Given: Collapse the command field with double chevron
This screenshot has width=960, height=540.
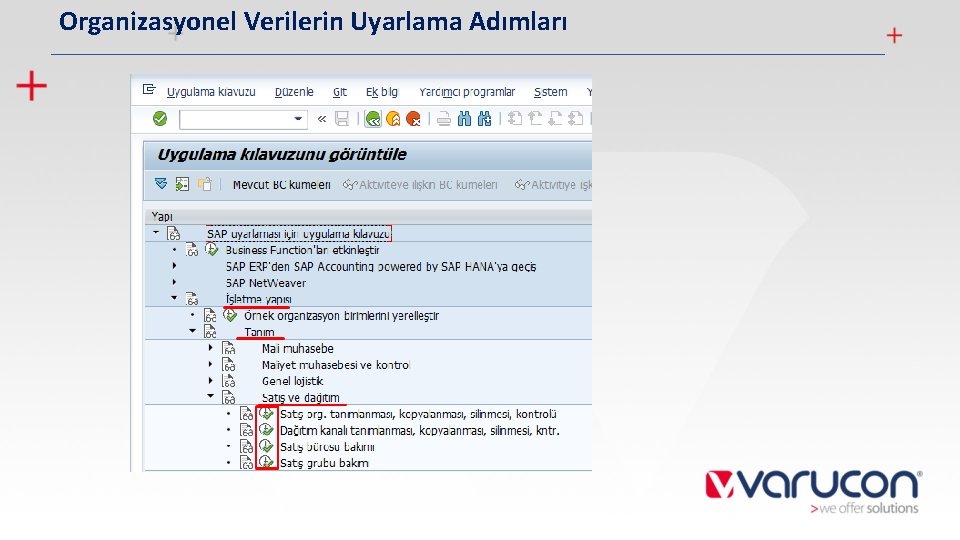Looking at the screenshot, I should coord(321,119).
